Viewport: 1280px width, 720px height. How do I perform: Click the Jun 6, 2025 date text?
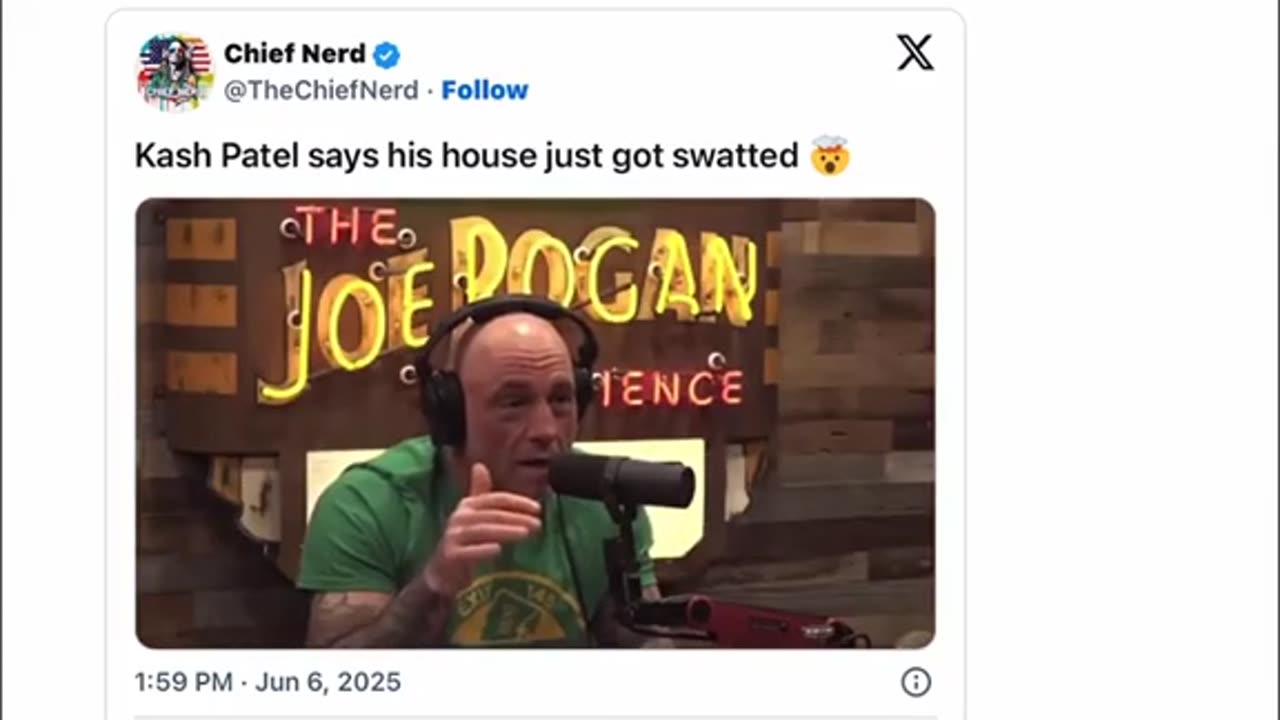pos(328,682)
